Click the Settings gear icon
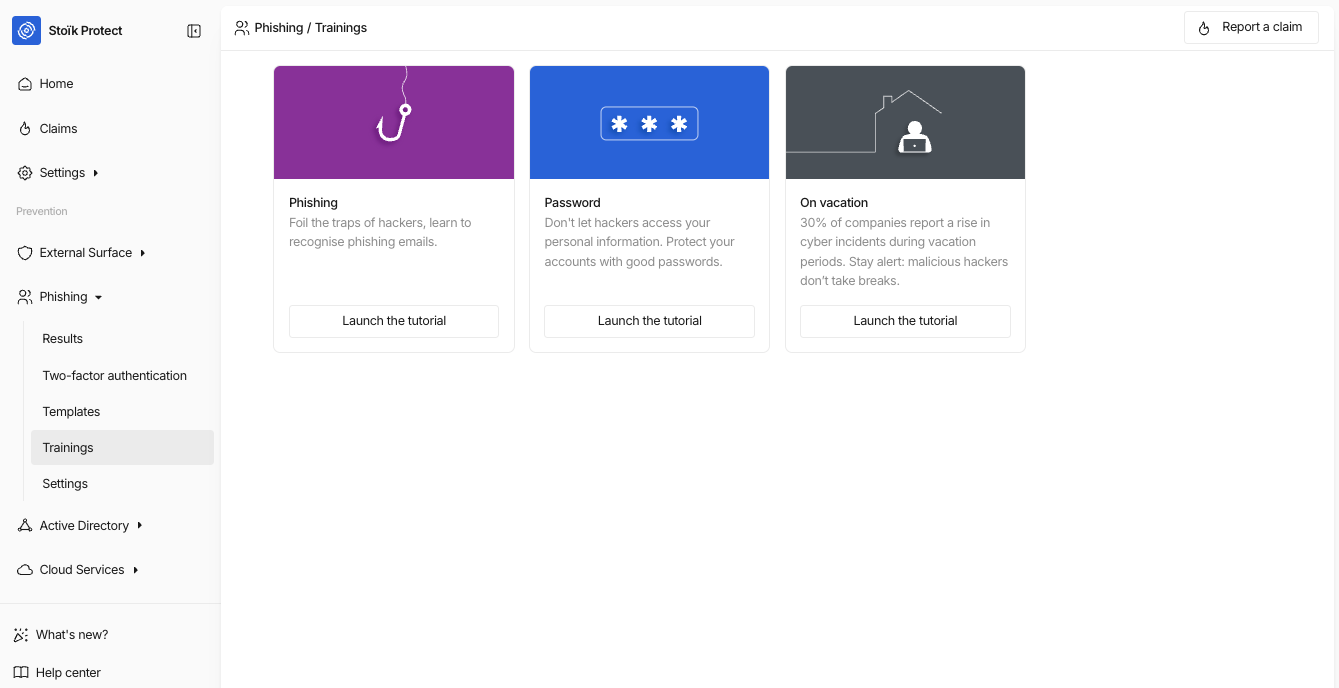The width and height of the screenshot is (1339, 688). tap(25, 173)
